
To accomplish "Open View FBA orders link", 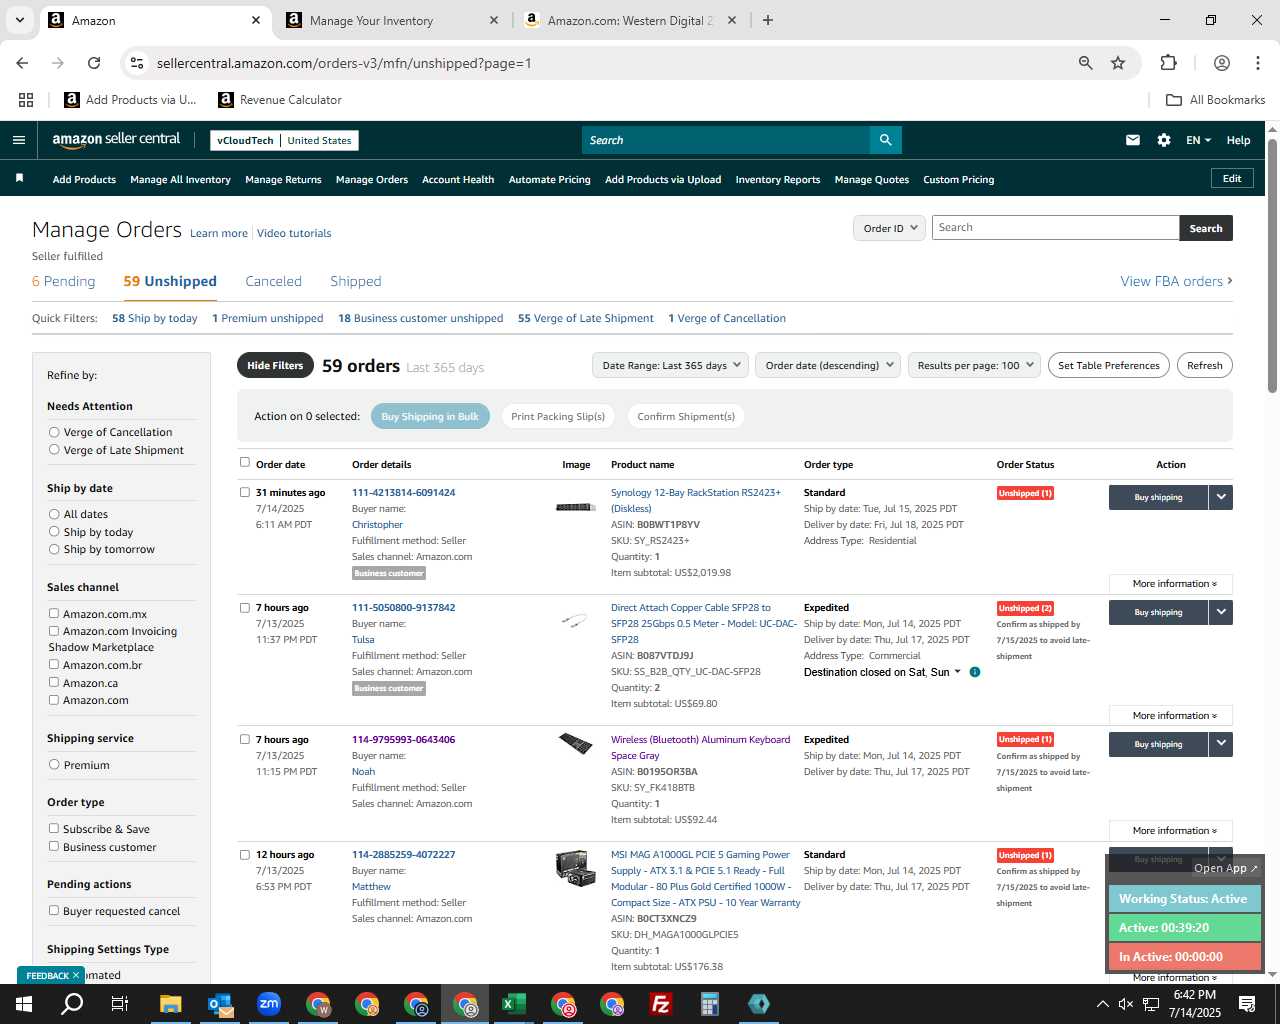I will pos(1176,282).
